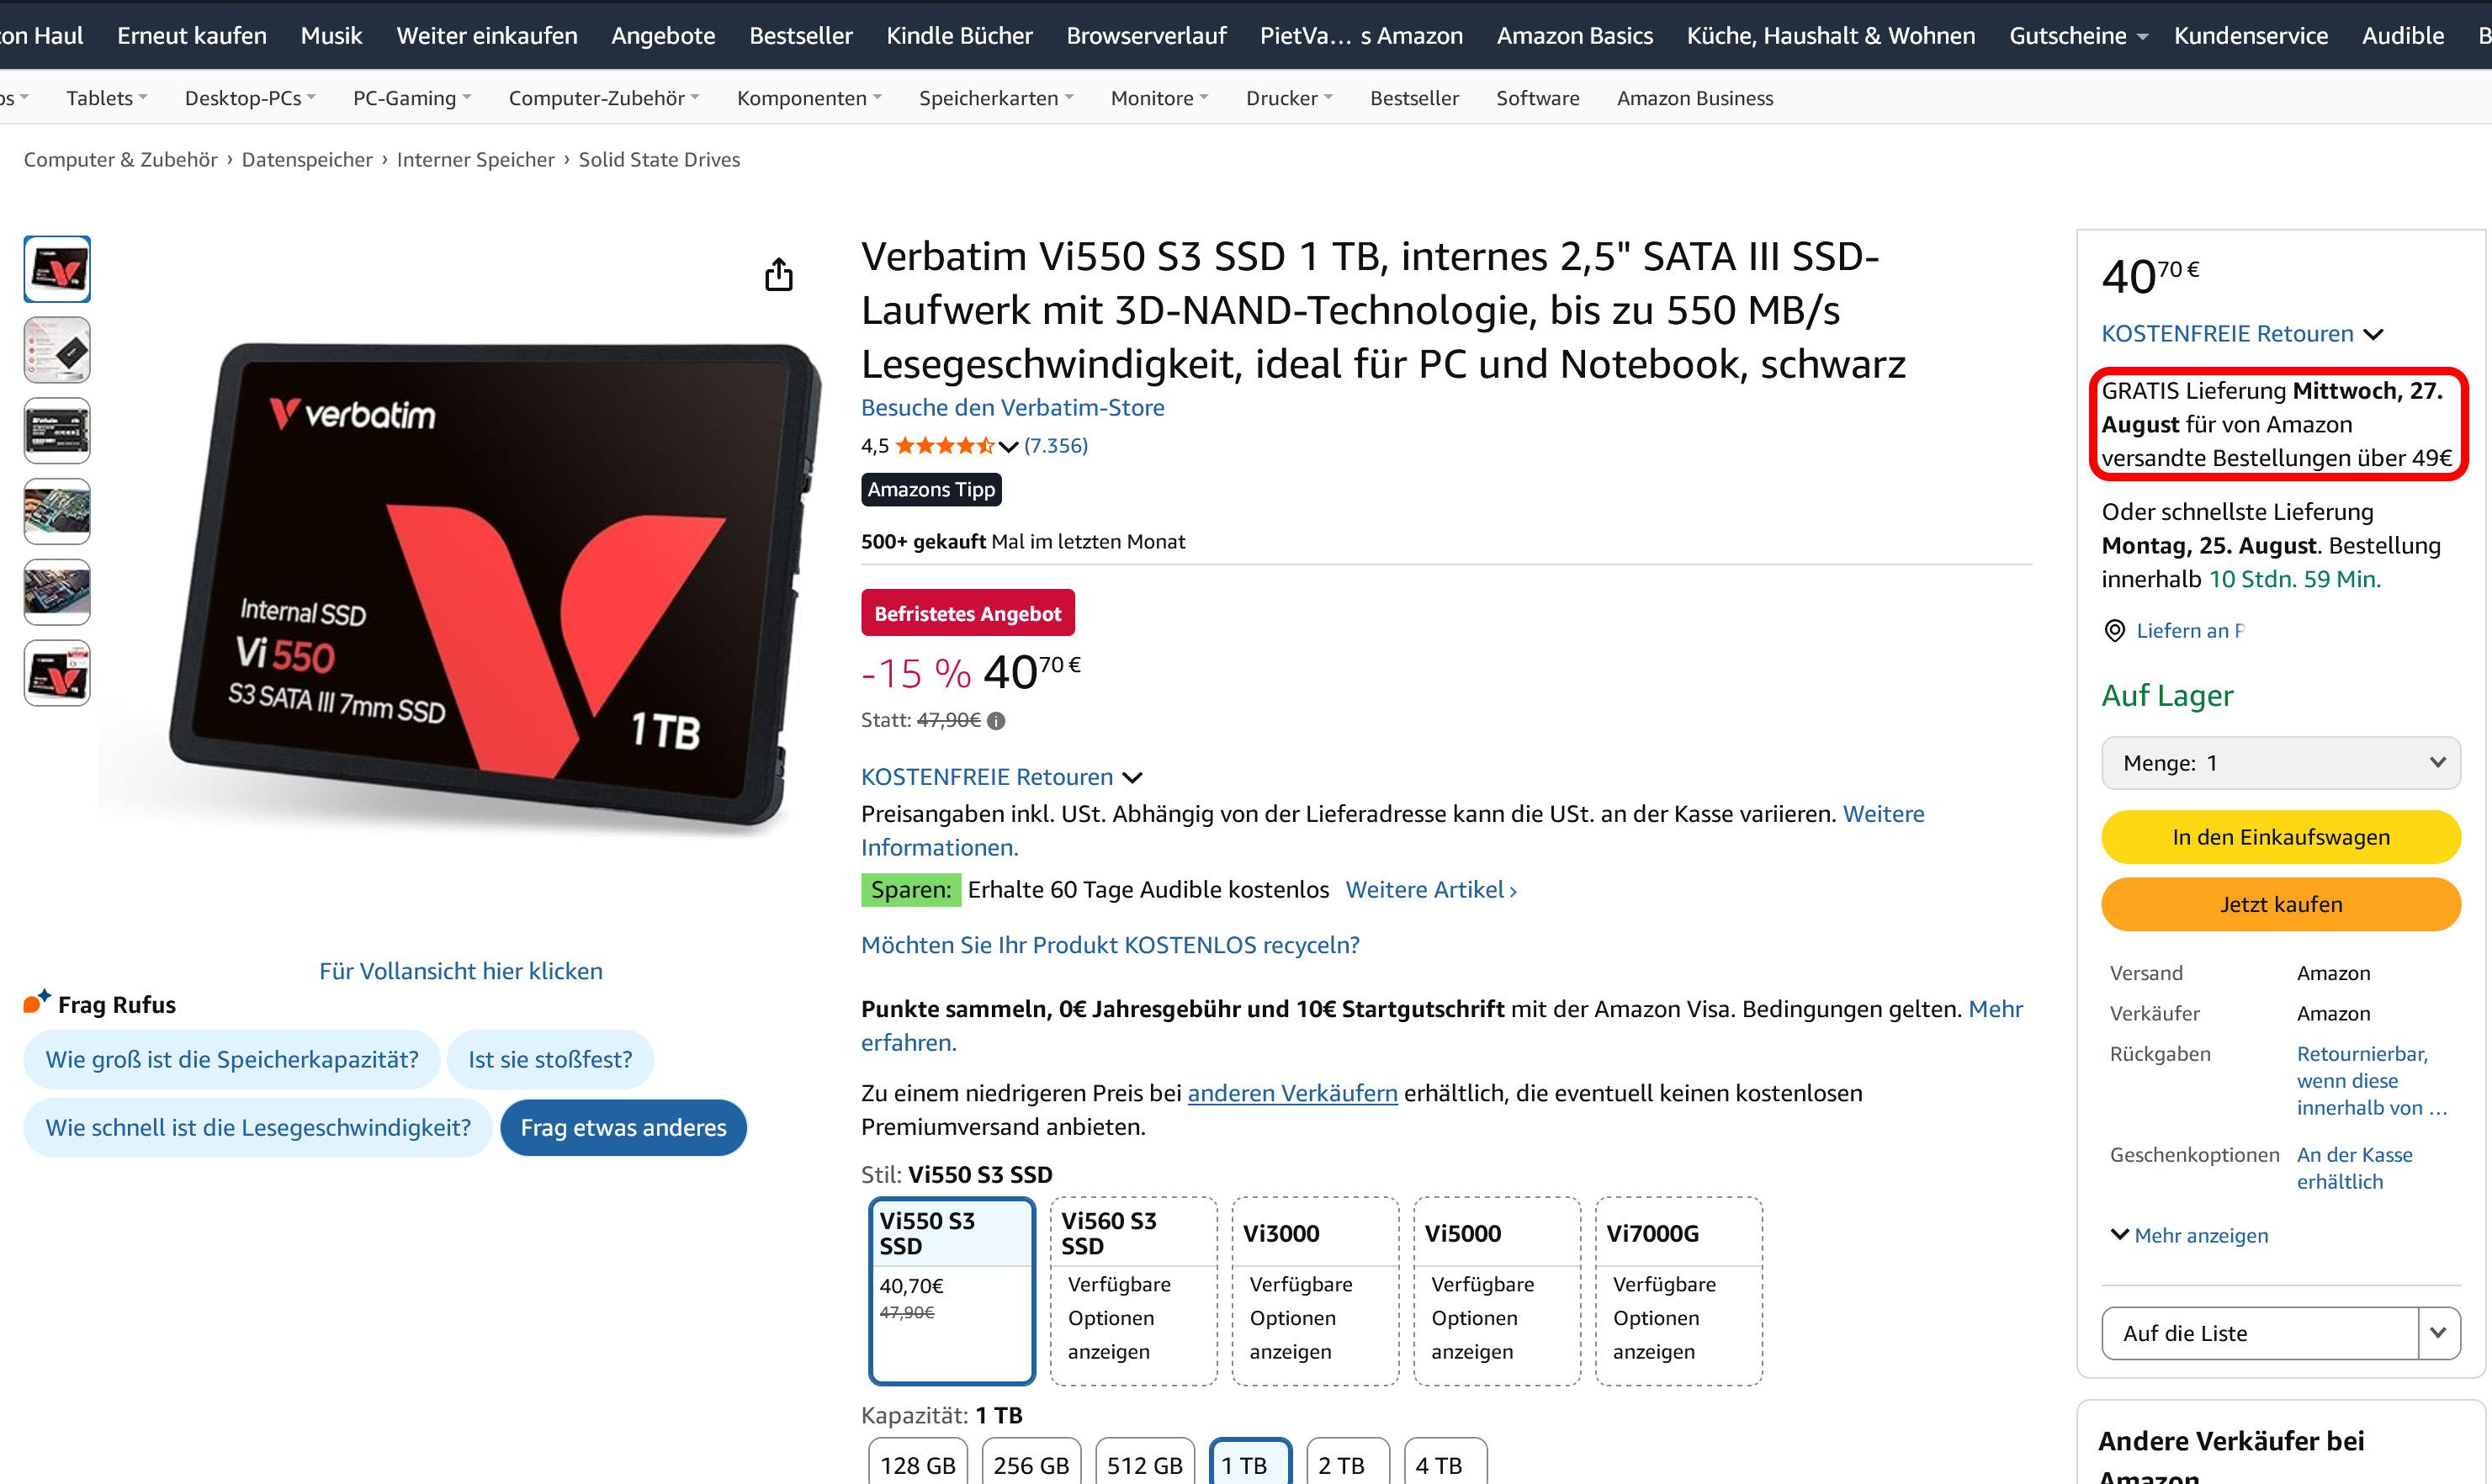Select the second product thumbnail image

(x=57, y=350)
